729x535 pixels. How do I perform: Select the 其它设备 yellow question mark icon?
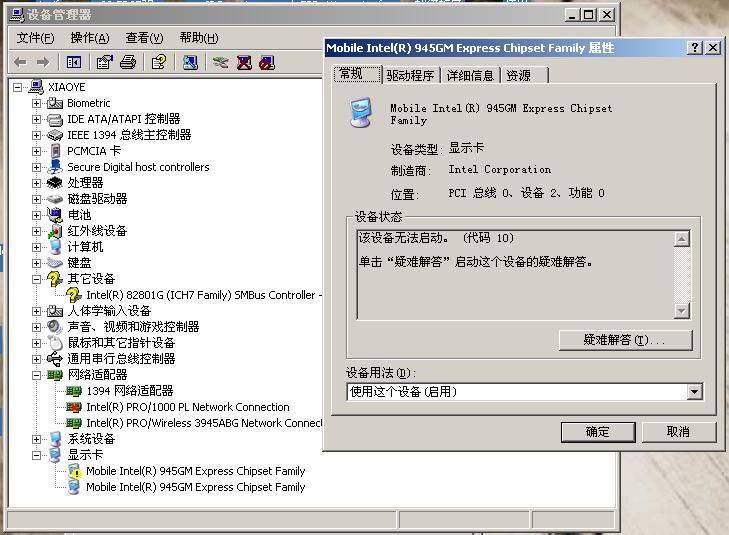55,278
